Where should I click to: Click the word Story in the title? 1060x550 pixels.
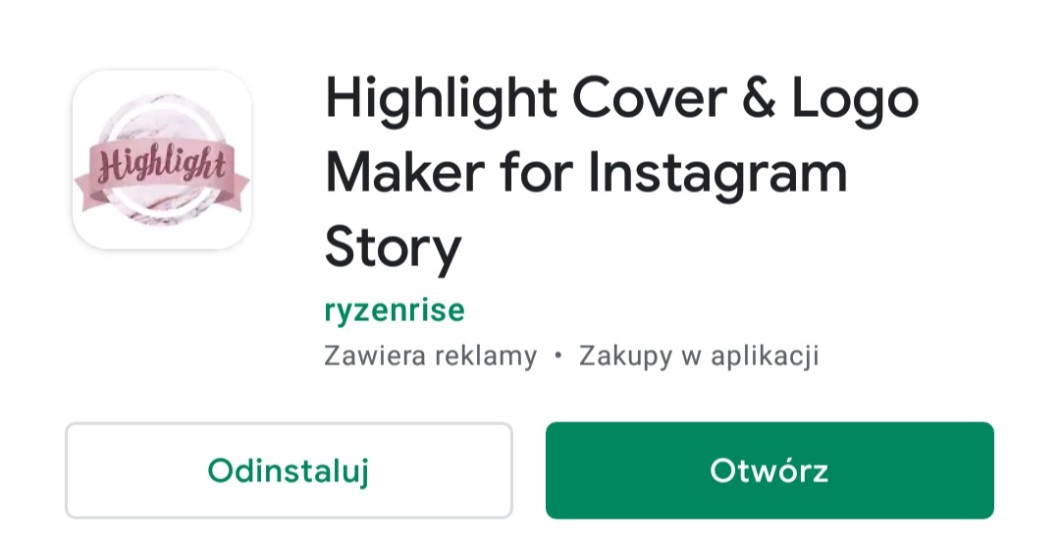point(393,248)
